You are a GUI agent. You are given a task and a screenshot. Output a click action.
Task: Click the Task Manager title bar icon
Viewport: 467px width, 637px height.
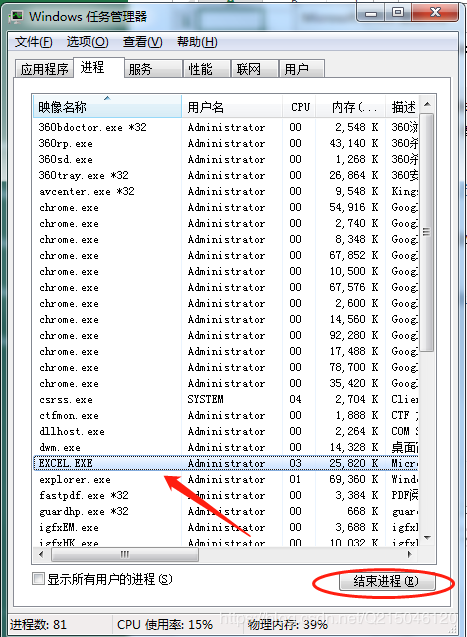(x=16, y=16)
